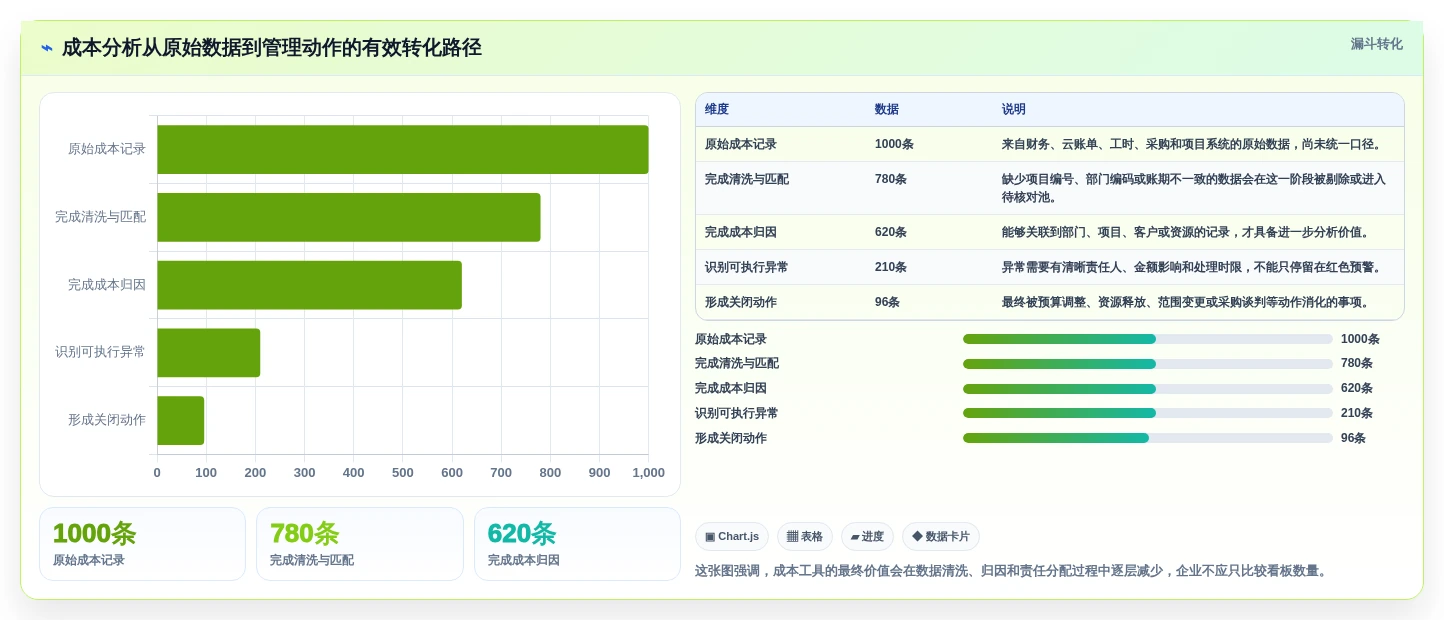Screen dimensions: 1444x620
Task: Click the 识别可执行异常 chart bar
Action: (x=209, y=353)
